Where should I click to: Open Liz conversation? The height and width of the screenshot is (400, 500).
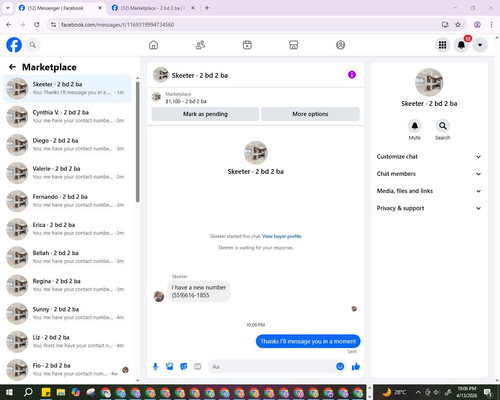(68, 342)
